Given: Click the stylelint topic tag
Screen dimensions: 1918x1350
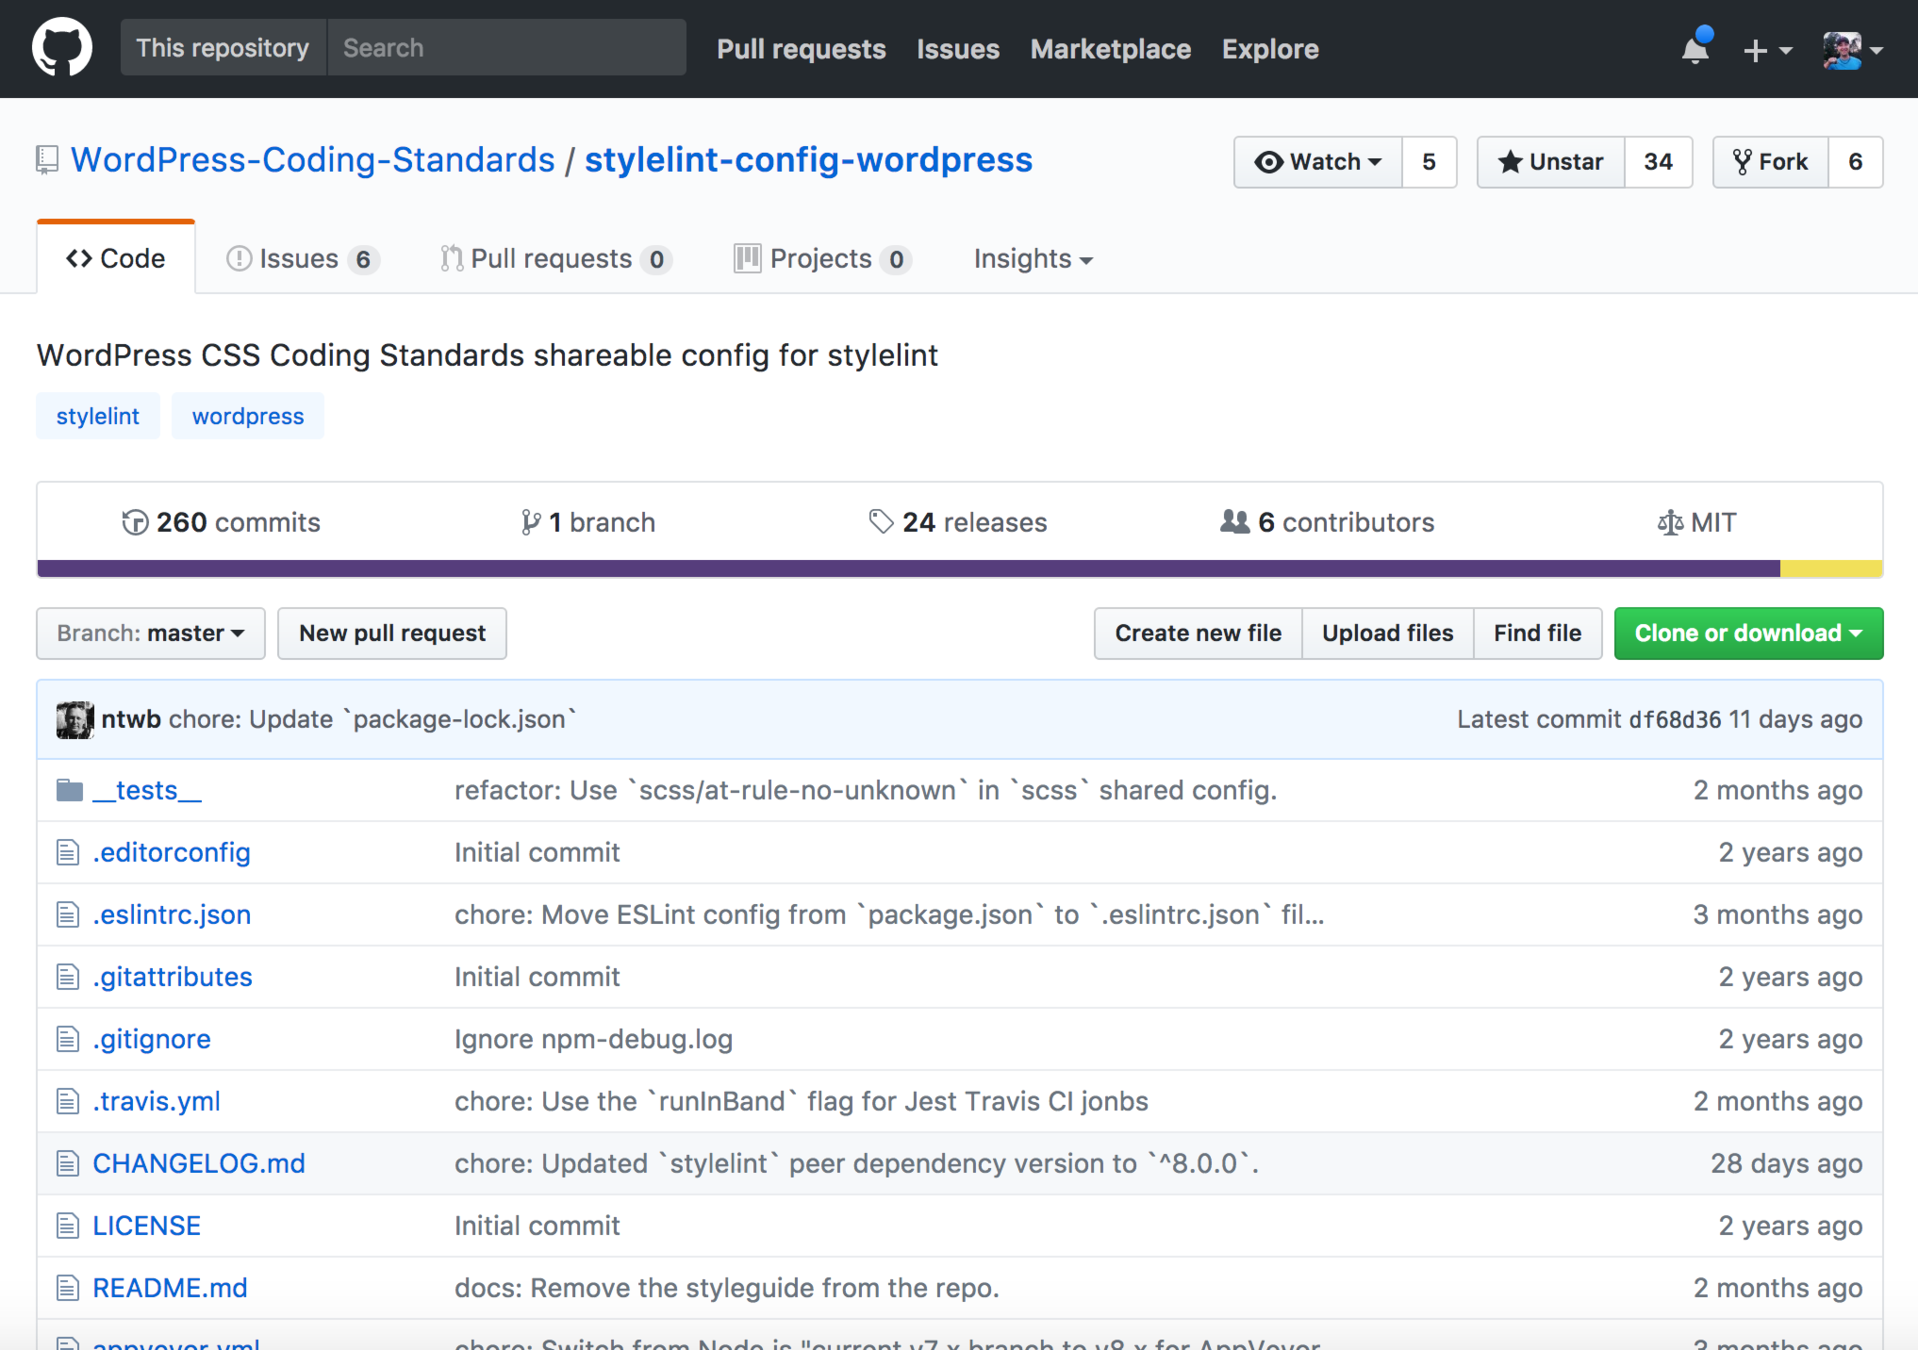Looking at the screenshot, I should [97, 416].
